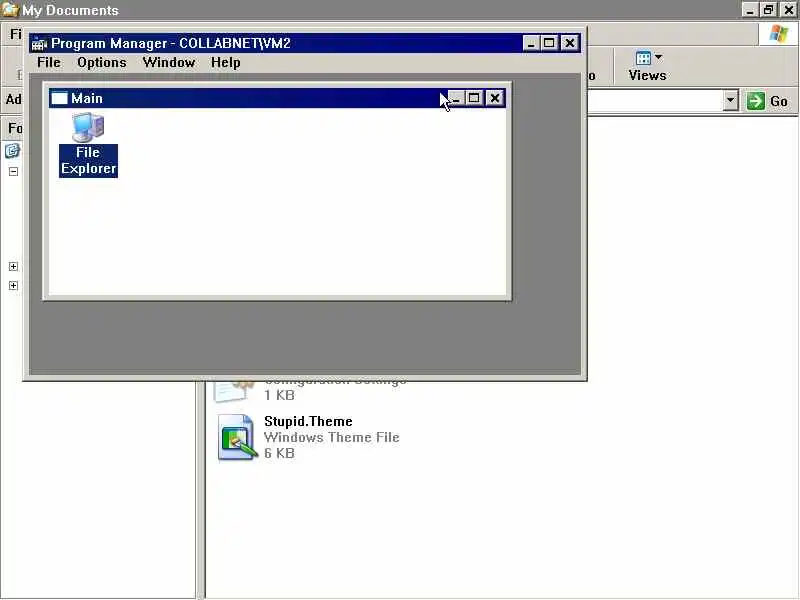Expand the upper collapsed folder tree node
800x600 pixels.
pyautogui.click(x=13, y=266)
